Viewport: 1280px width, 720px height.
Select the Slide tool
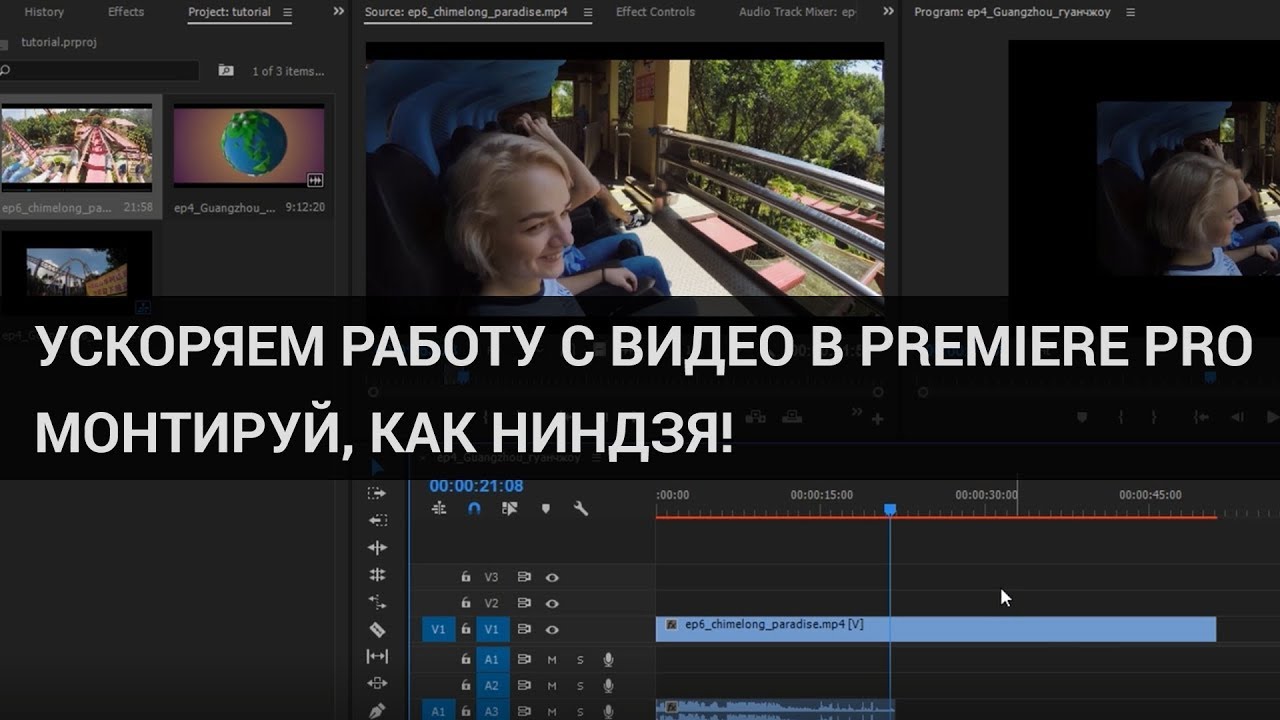tap(377, 683)
